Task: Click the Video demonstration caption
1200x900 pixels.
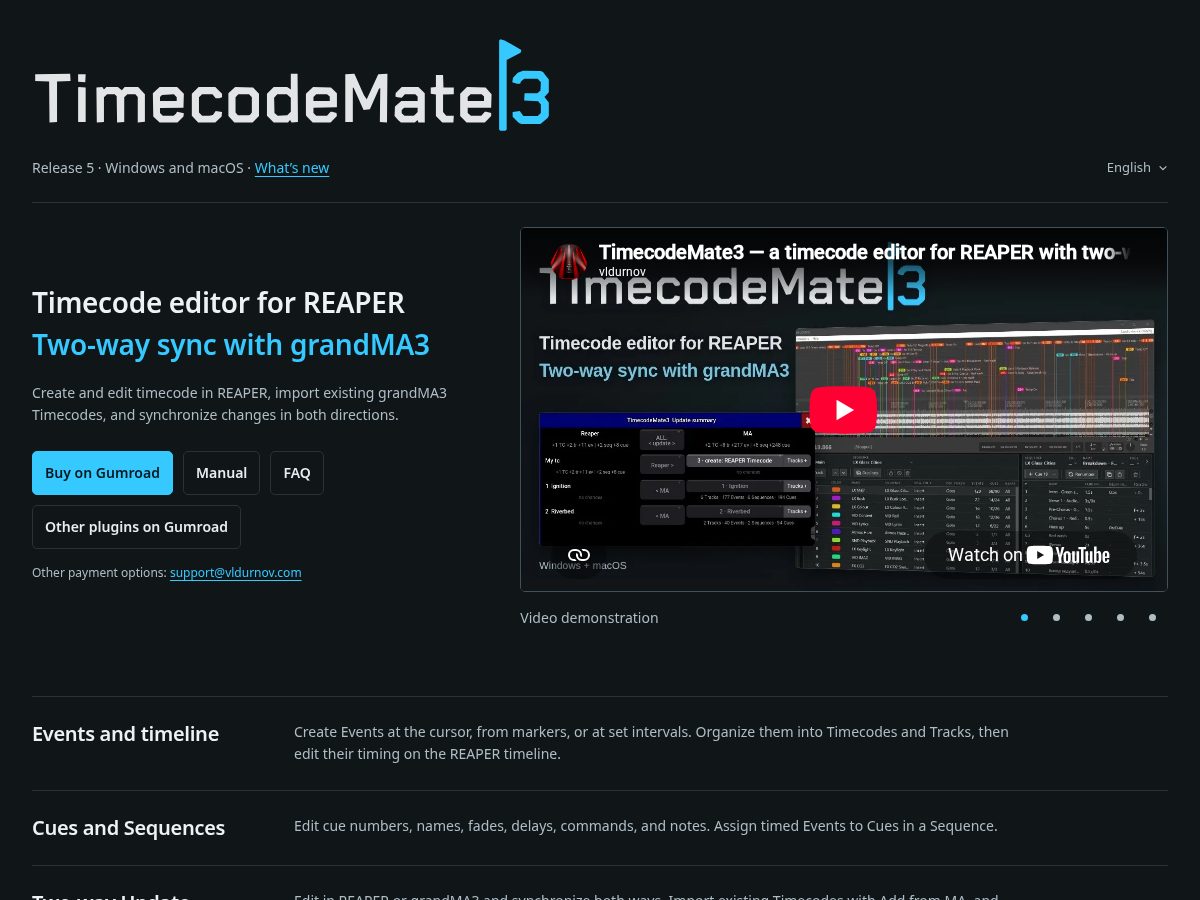Action: [x=589, y=618]
